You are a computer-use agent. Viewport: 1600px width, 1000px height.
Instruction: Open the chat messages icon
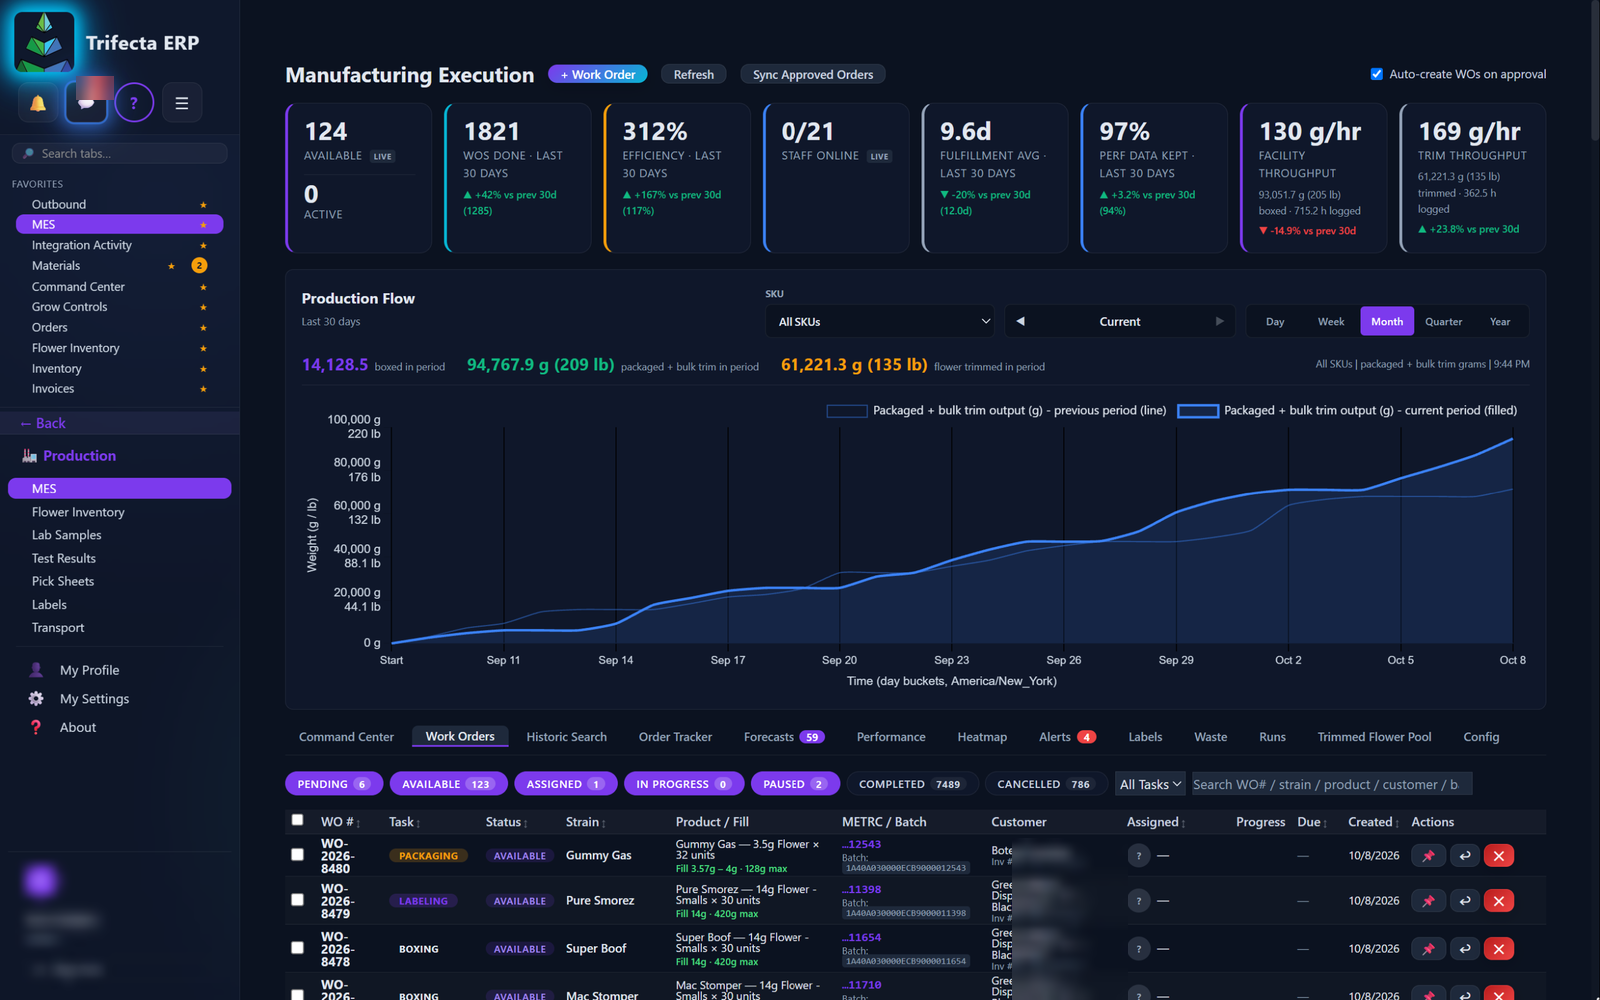86,103
